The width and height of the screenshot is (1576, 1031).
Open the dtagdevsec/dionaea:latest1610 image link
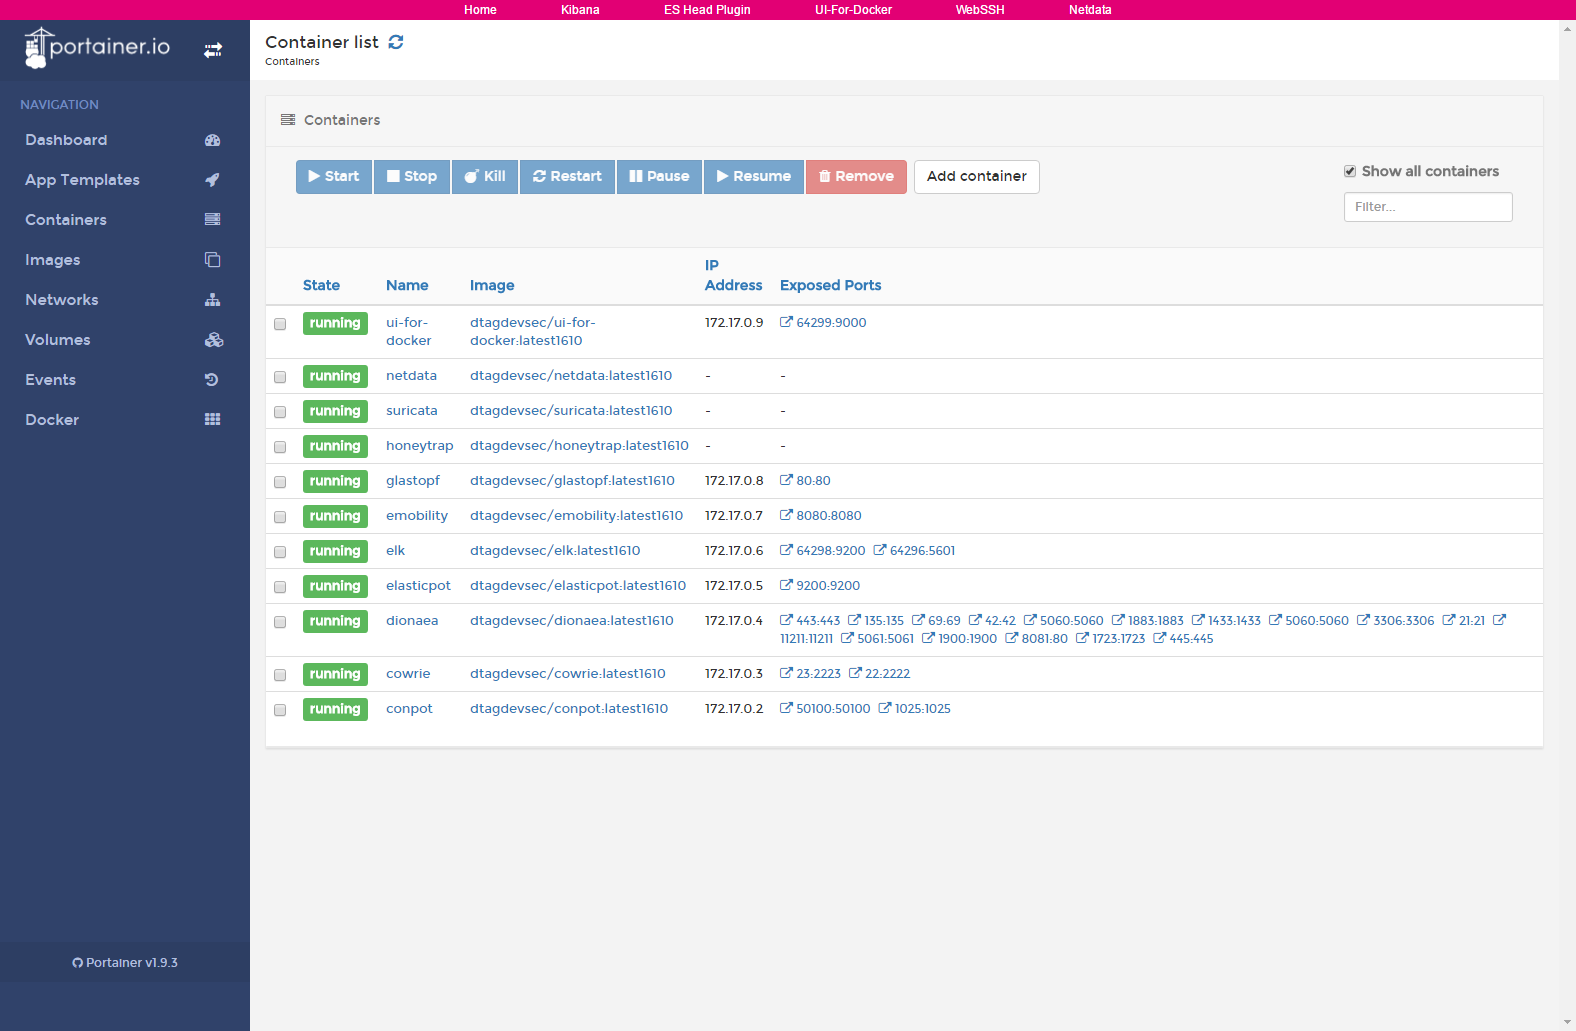(x=572, y=620)
